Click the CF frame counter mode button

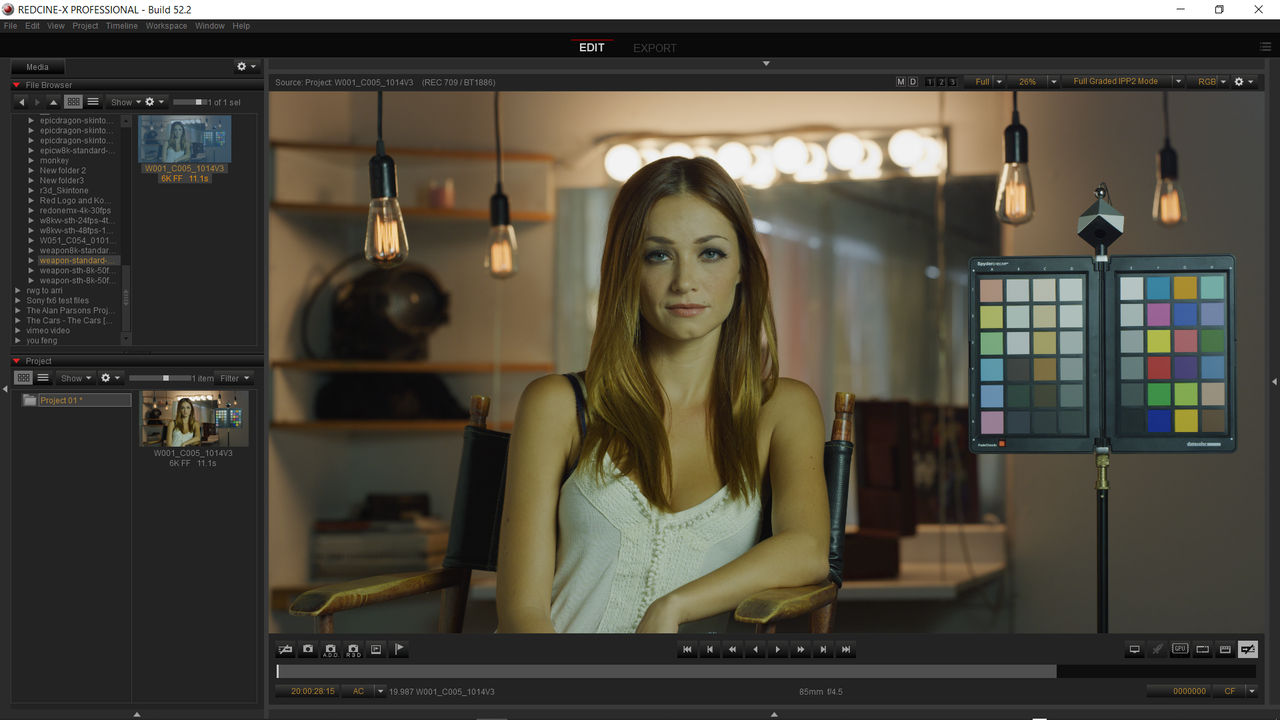[x=1229, y=691]
